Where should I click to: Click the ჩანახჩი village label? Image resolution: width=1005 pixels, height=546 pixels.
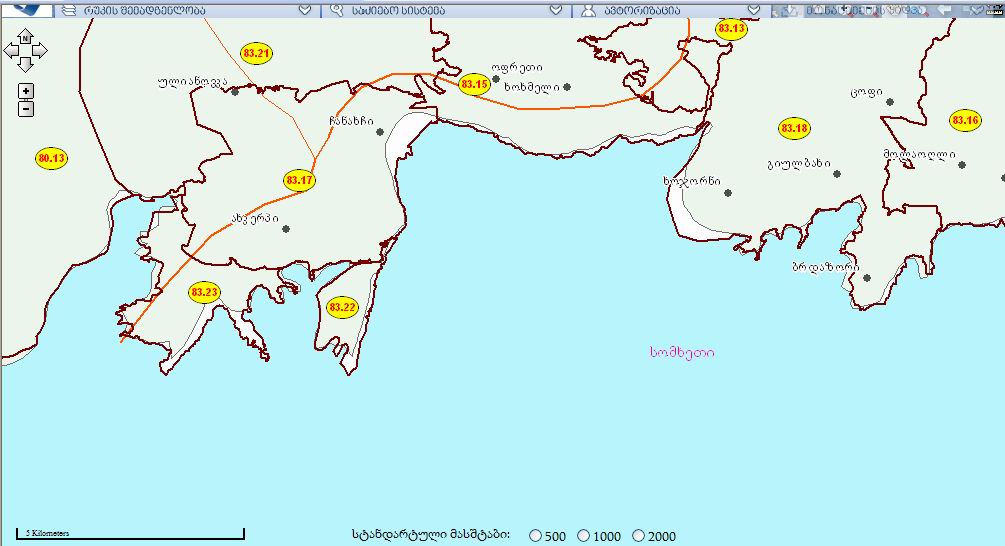point(351,120)
